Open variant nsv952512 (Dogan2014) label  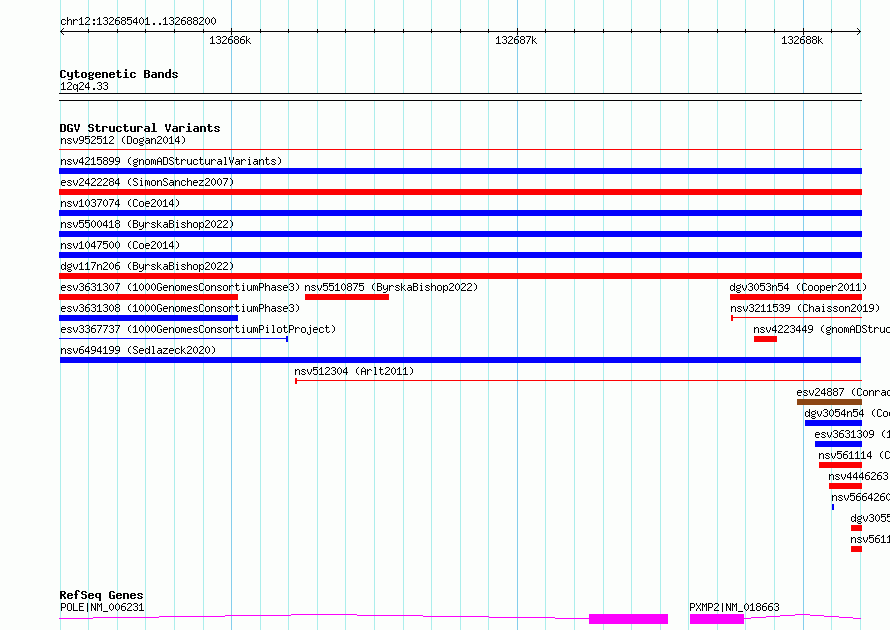[x=123, y=140]
